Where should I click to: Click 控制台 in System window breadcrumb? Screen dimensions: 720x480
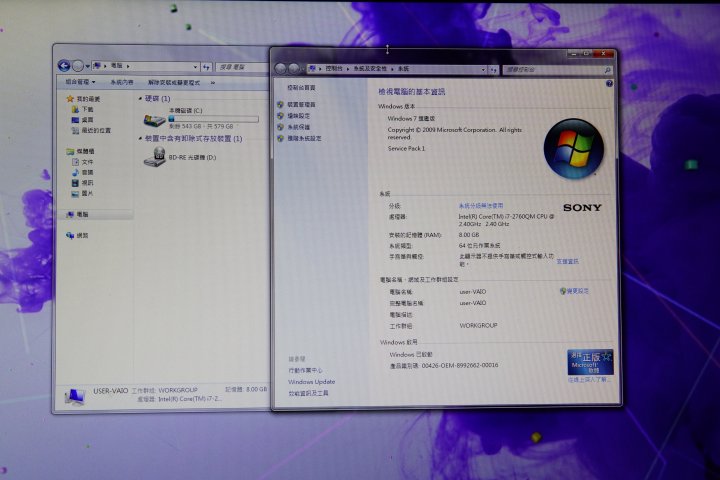pos(334,68)
